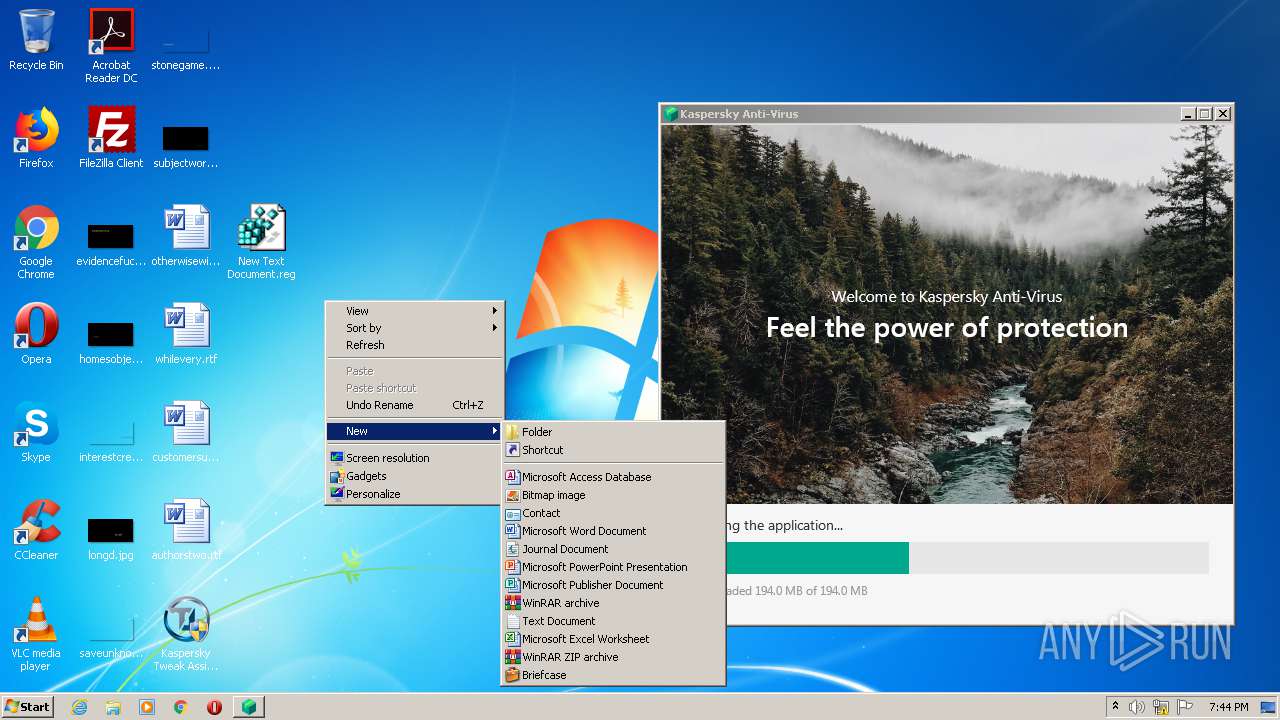1280x720 pixels.
Task: Select the VLC media player shortcut
Action: click(x=36, y=634)
